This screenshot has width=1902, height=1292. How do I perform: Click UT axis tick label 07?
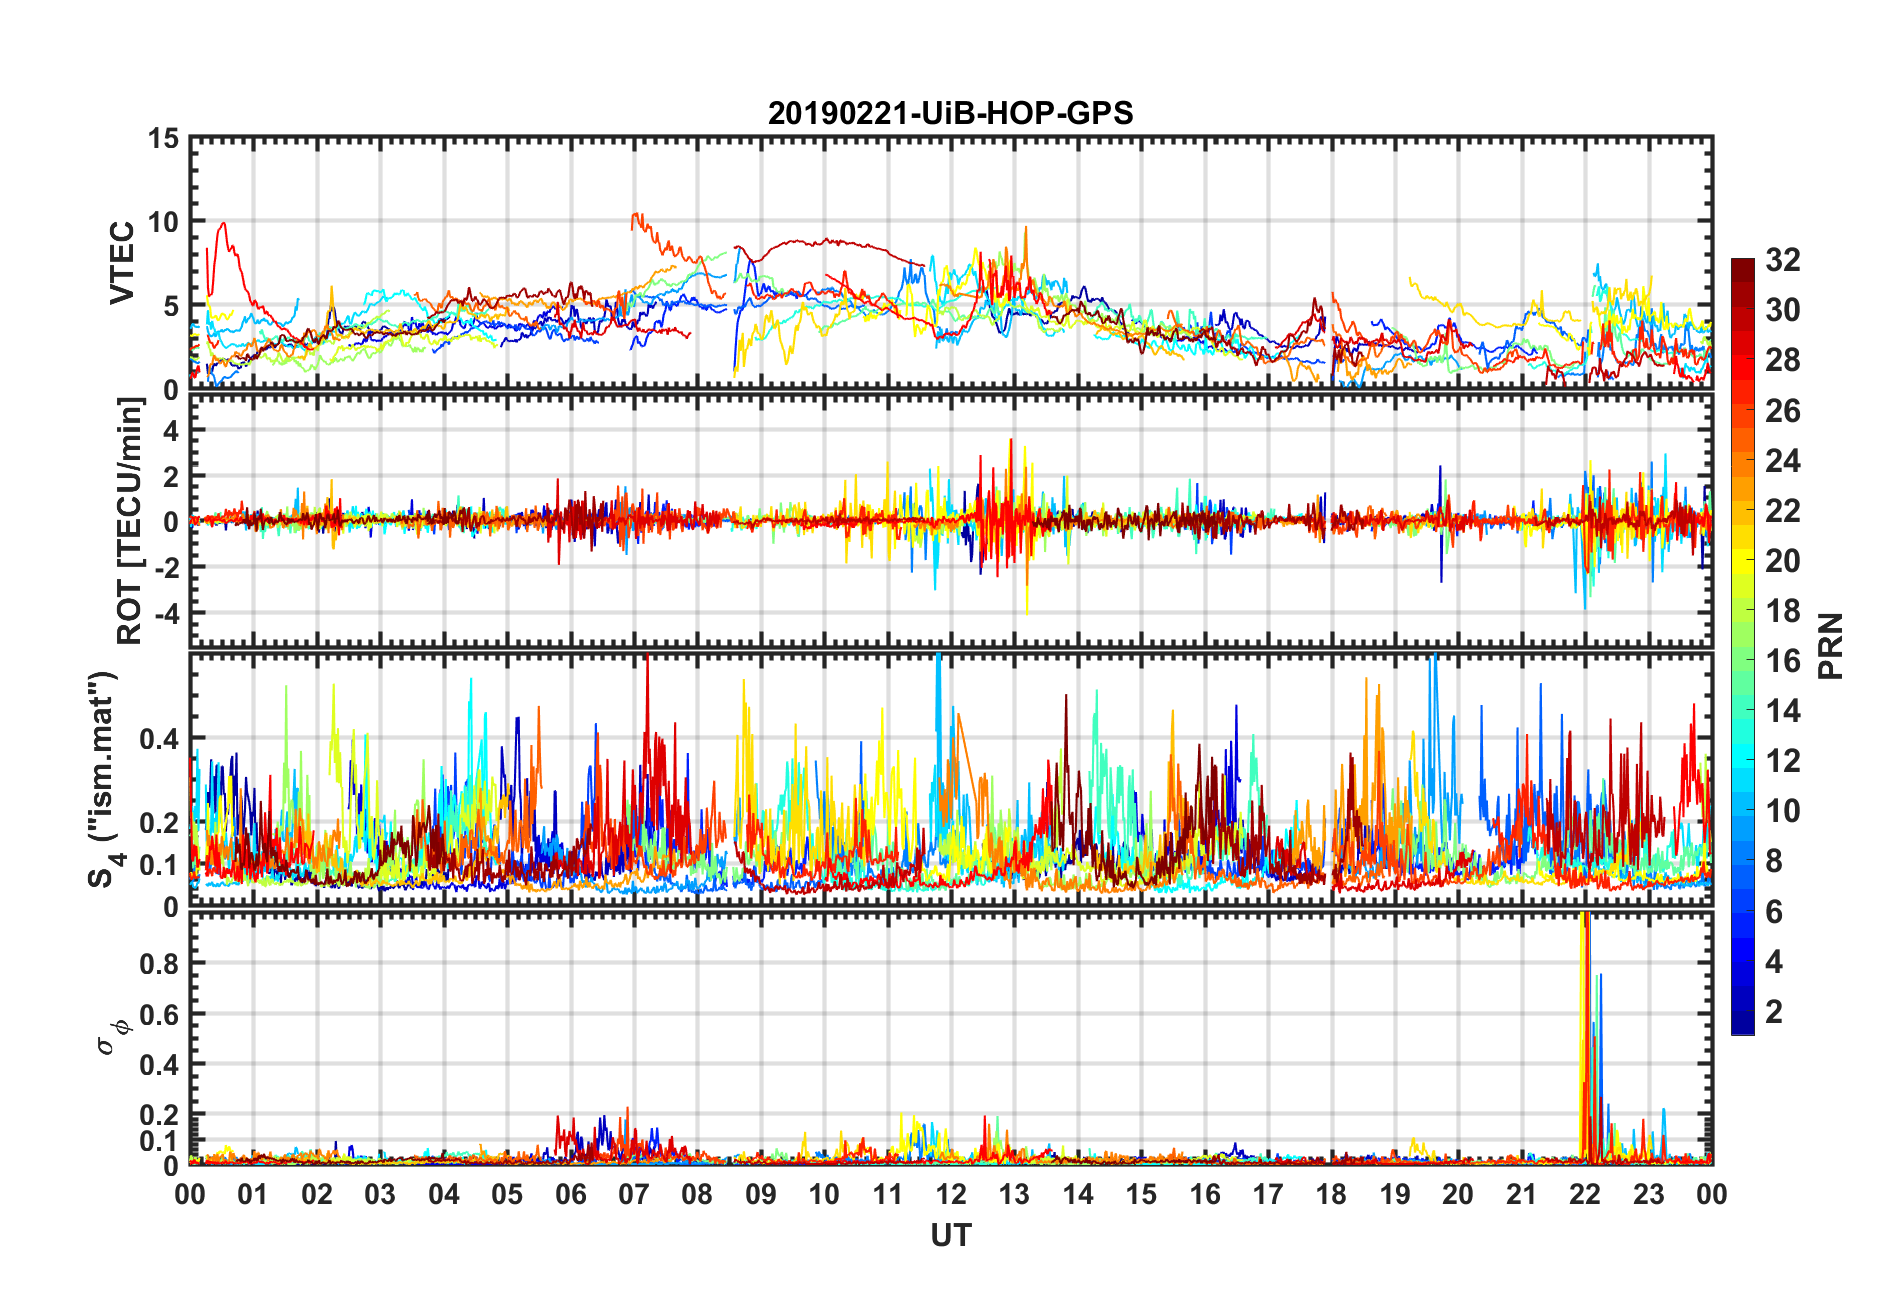coord(634,1194)
